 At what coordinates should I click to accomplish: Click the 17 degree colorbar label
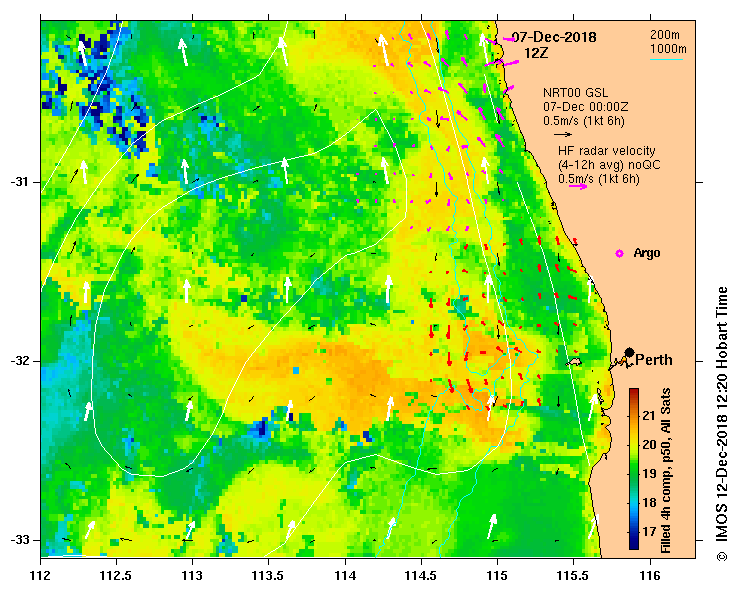point(649,532)
